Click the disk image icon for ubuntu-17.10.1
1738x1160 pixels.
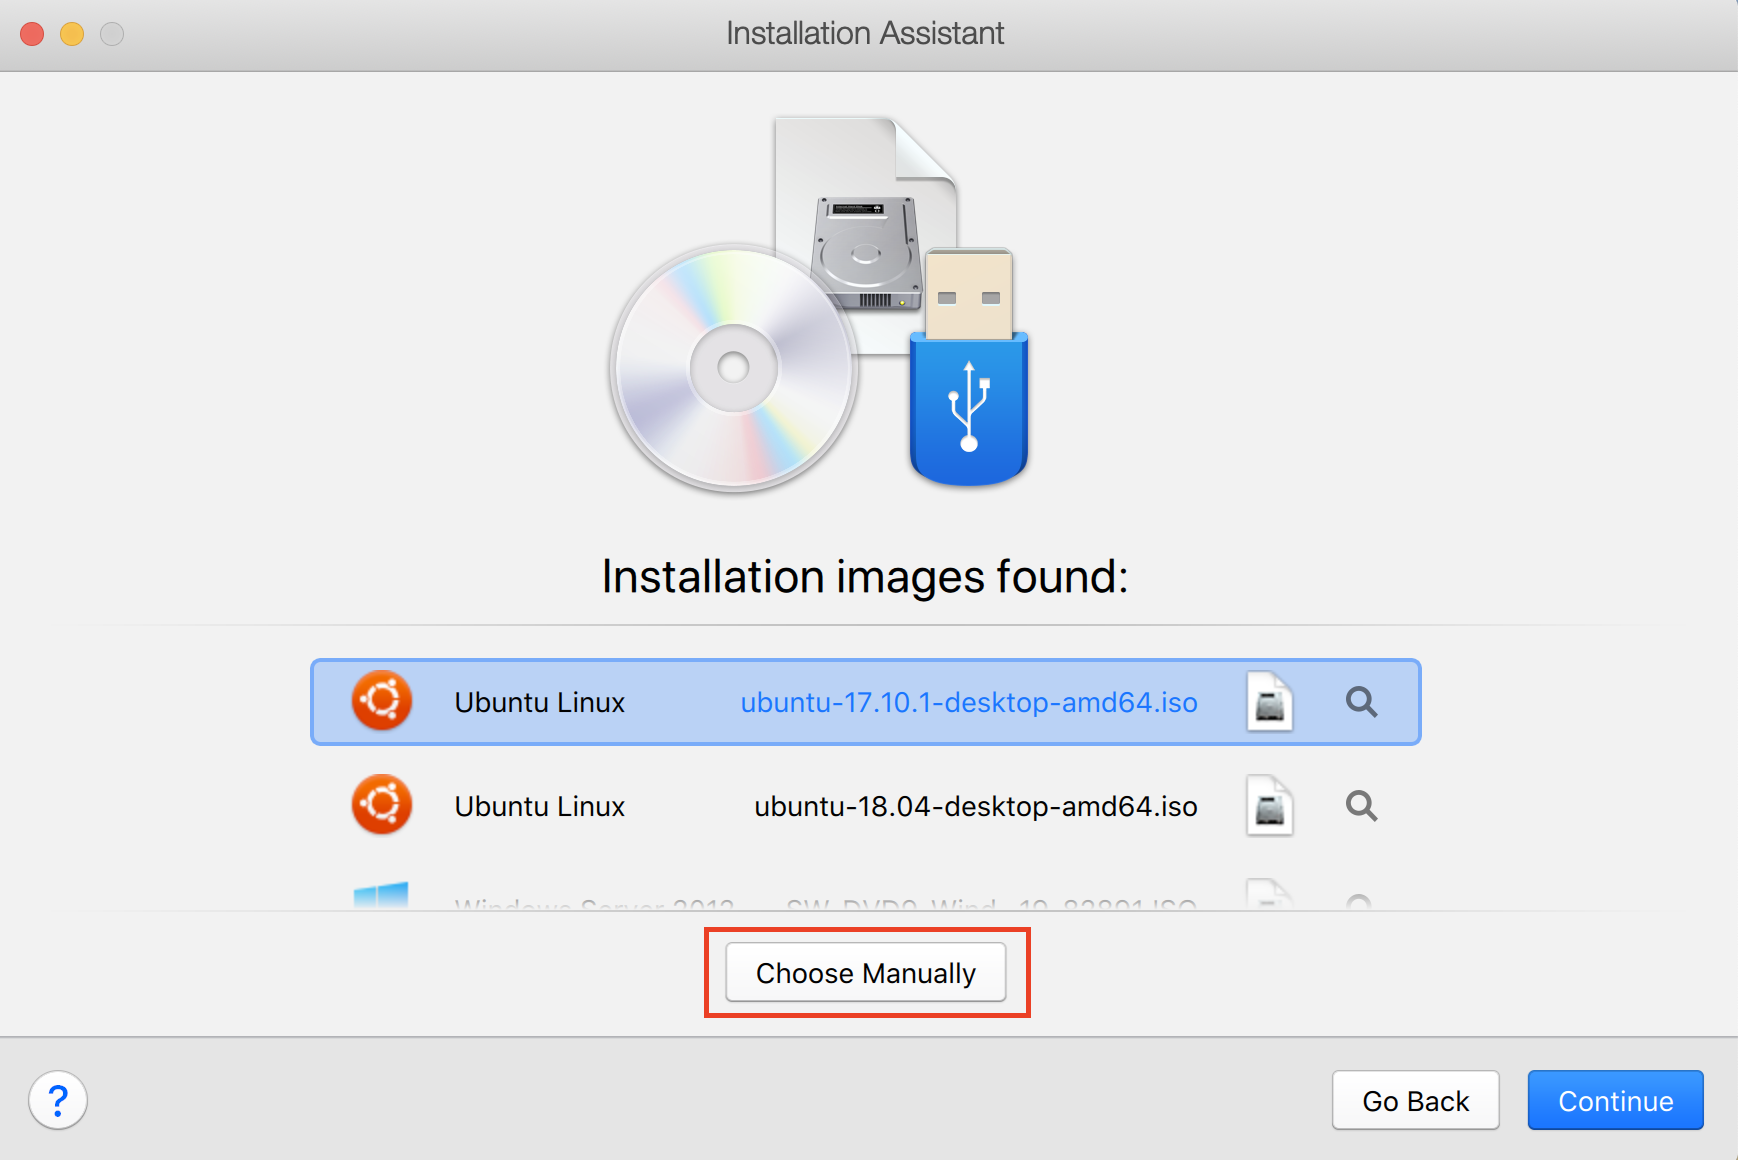click(x=1269, y=702)
